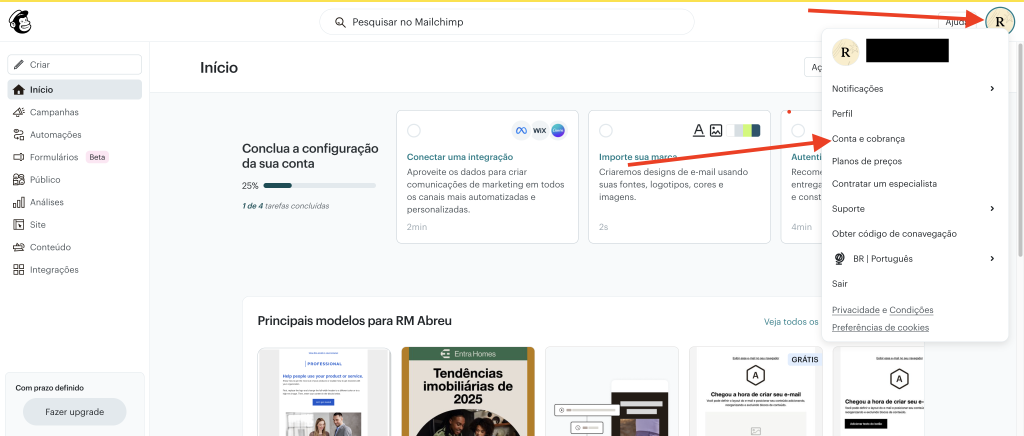Open the Privacidade link

coord(856,309)
